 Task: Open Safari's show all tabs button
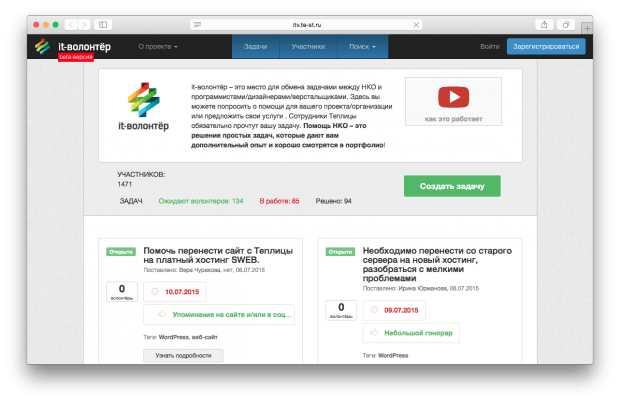pos(566,24)
